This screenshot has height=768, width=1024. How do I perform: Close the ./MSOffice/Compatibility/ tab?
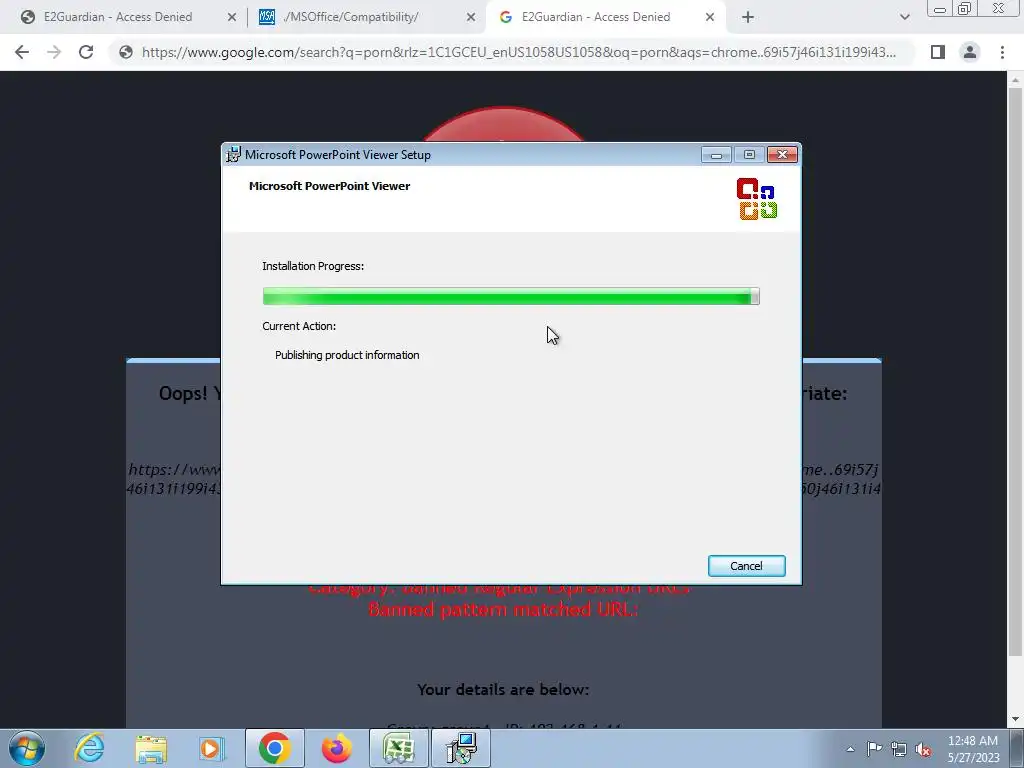[x=471, y=18]
